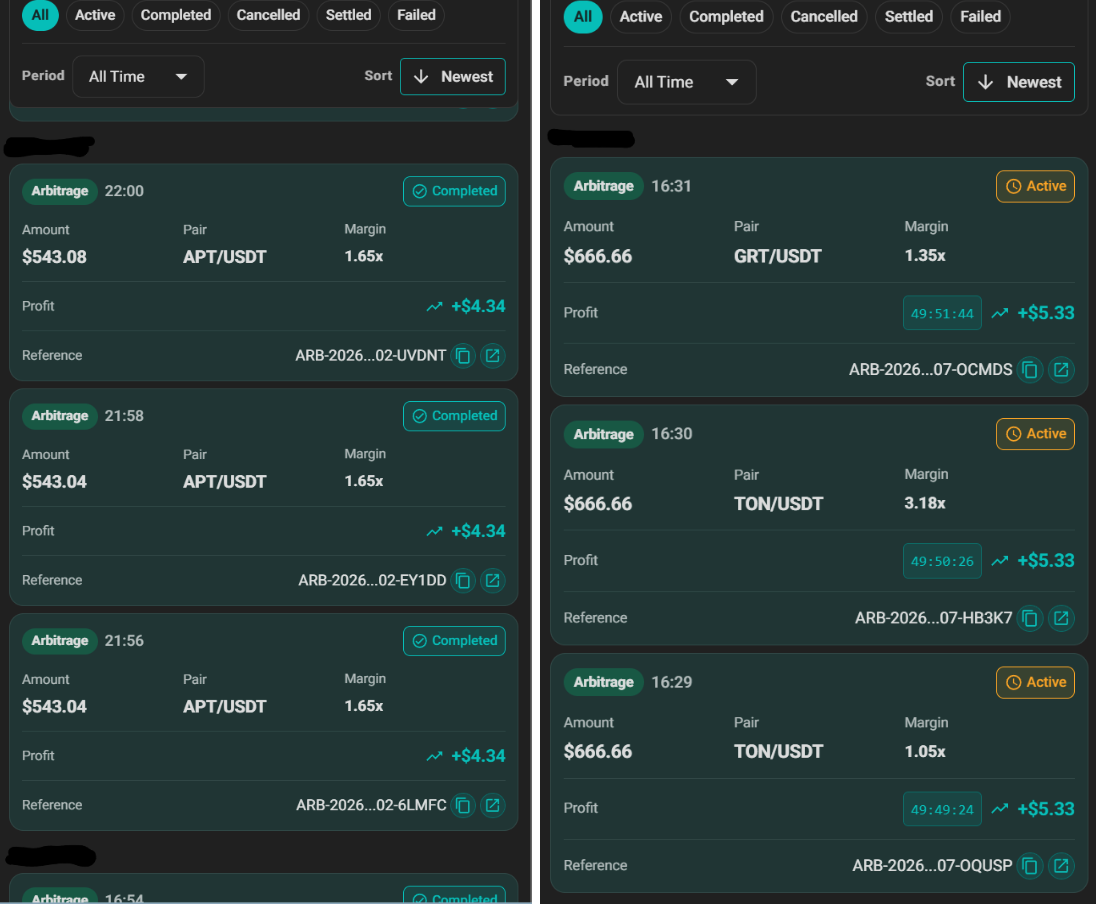Select the Settled filter in the left panel

tap(348, 15)
